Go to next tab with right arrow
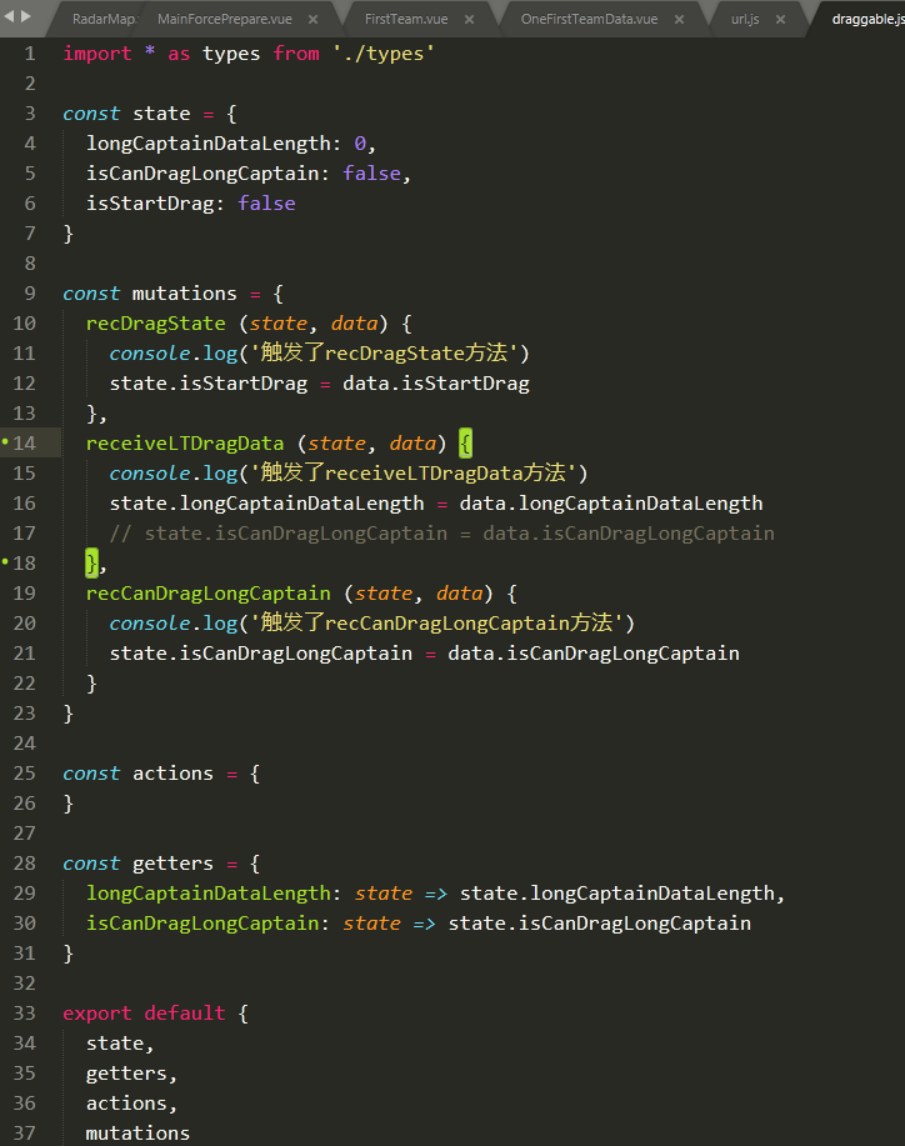The height and width of the screenshot is (1147, 905). [x=26, y=16]
